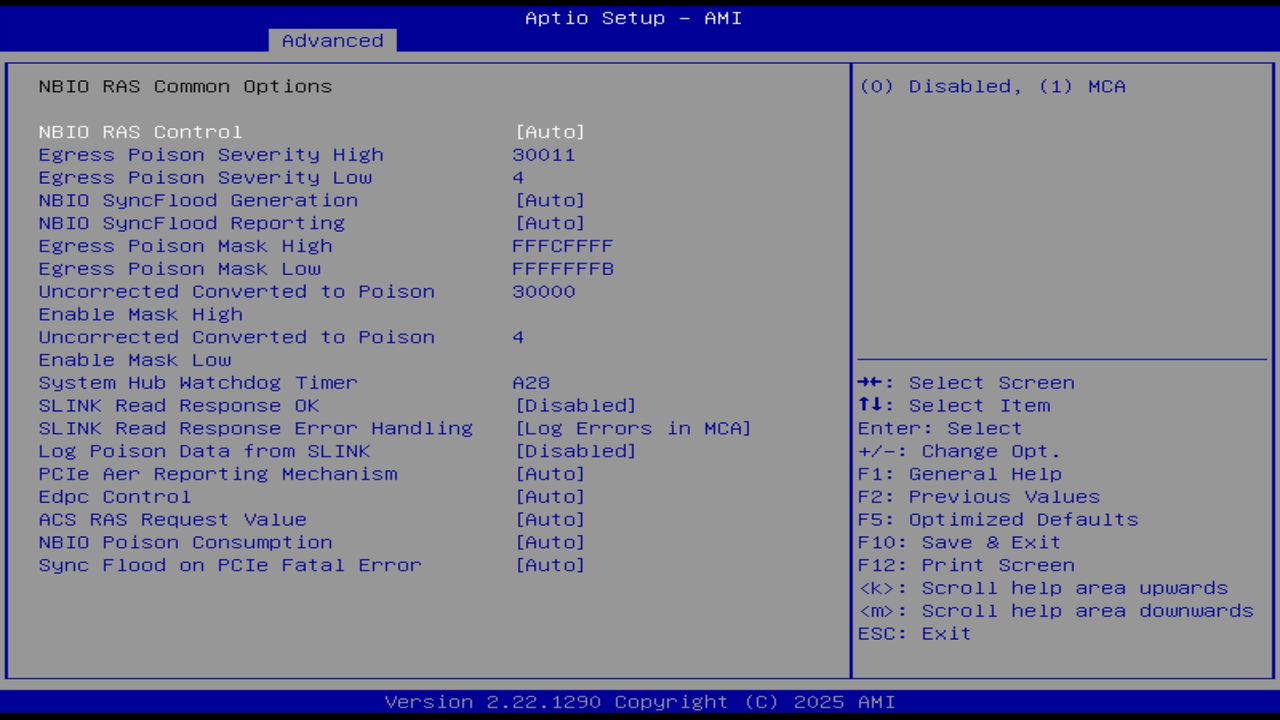The width and height of the screenshot is (1280, 720).
Task: Select Egress Poison Severity High label
Action: [x=211, y=155]
